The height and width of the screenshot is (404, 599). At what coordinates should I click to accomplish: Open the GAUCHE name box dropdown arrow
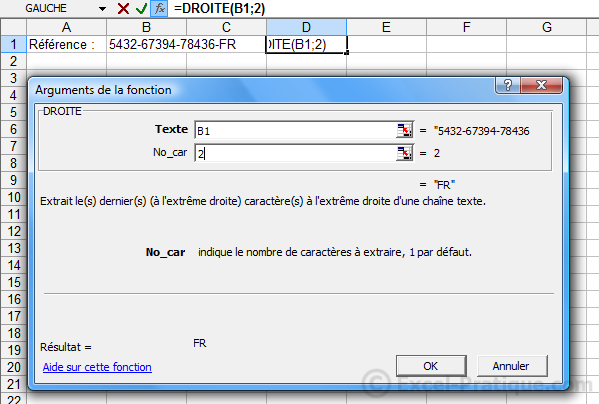pyautogui.click(x=102, y=8)
